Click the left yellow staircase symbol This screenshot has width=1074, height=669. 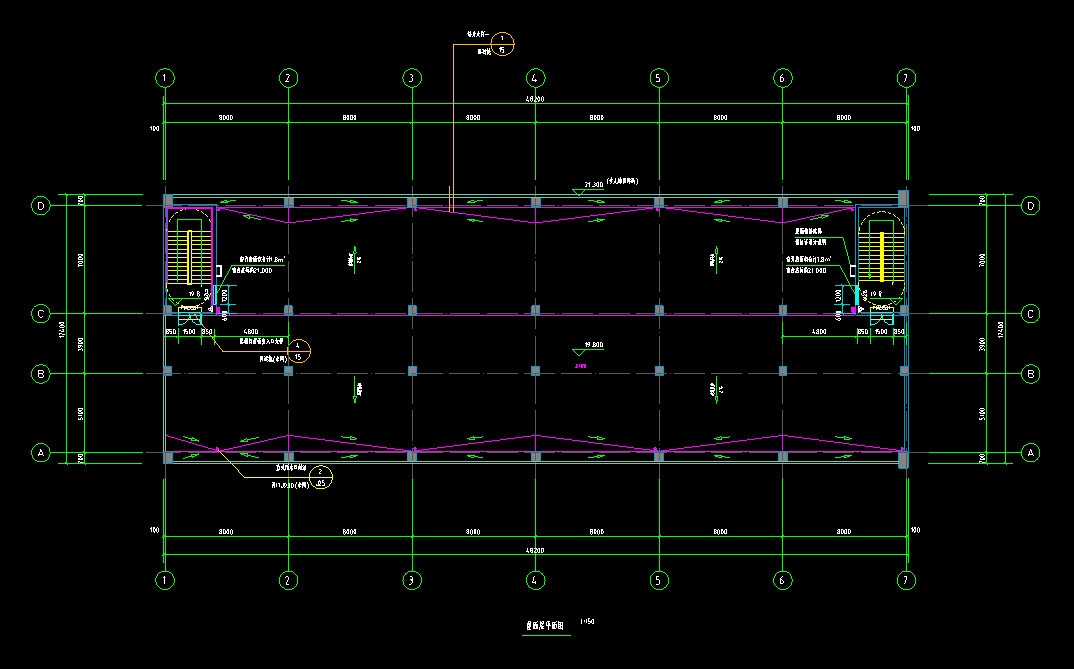click(189, 256)
